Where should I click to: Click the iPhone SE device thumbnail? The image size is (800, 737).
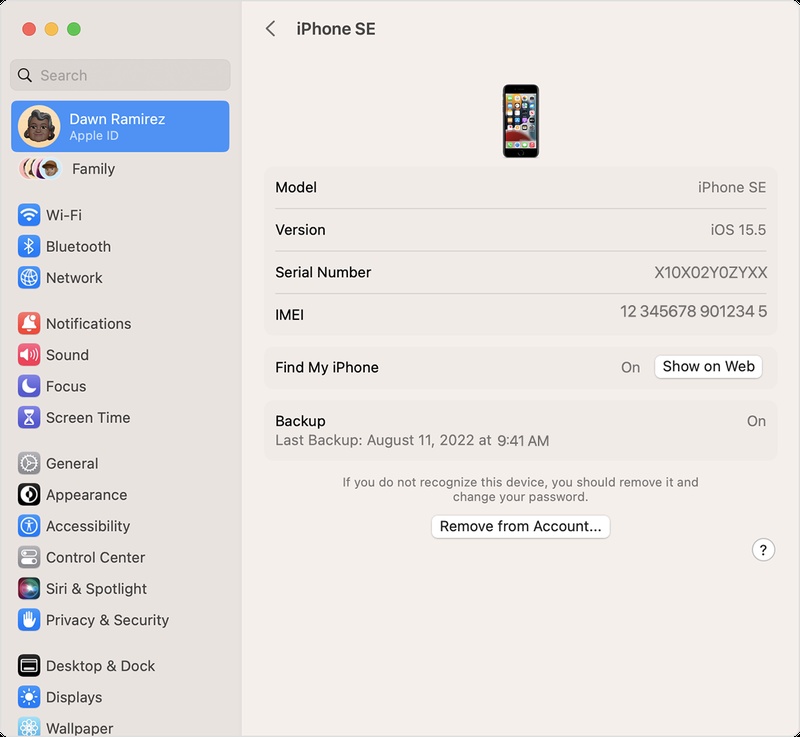click(520, 121)
